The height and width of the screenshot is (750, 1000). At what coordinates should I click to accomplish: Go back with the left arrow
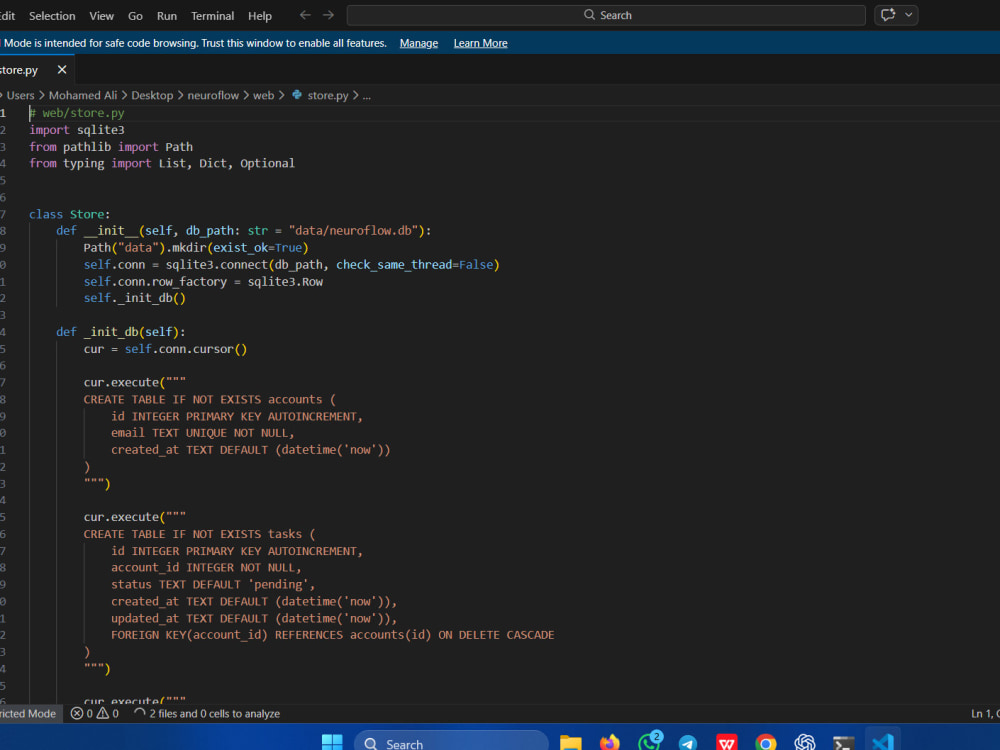coord(305,15)
